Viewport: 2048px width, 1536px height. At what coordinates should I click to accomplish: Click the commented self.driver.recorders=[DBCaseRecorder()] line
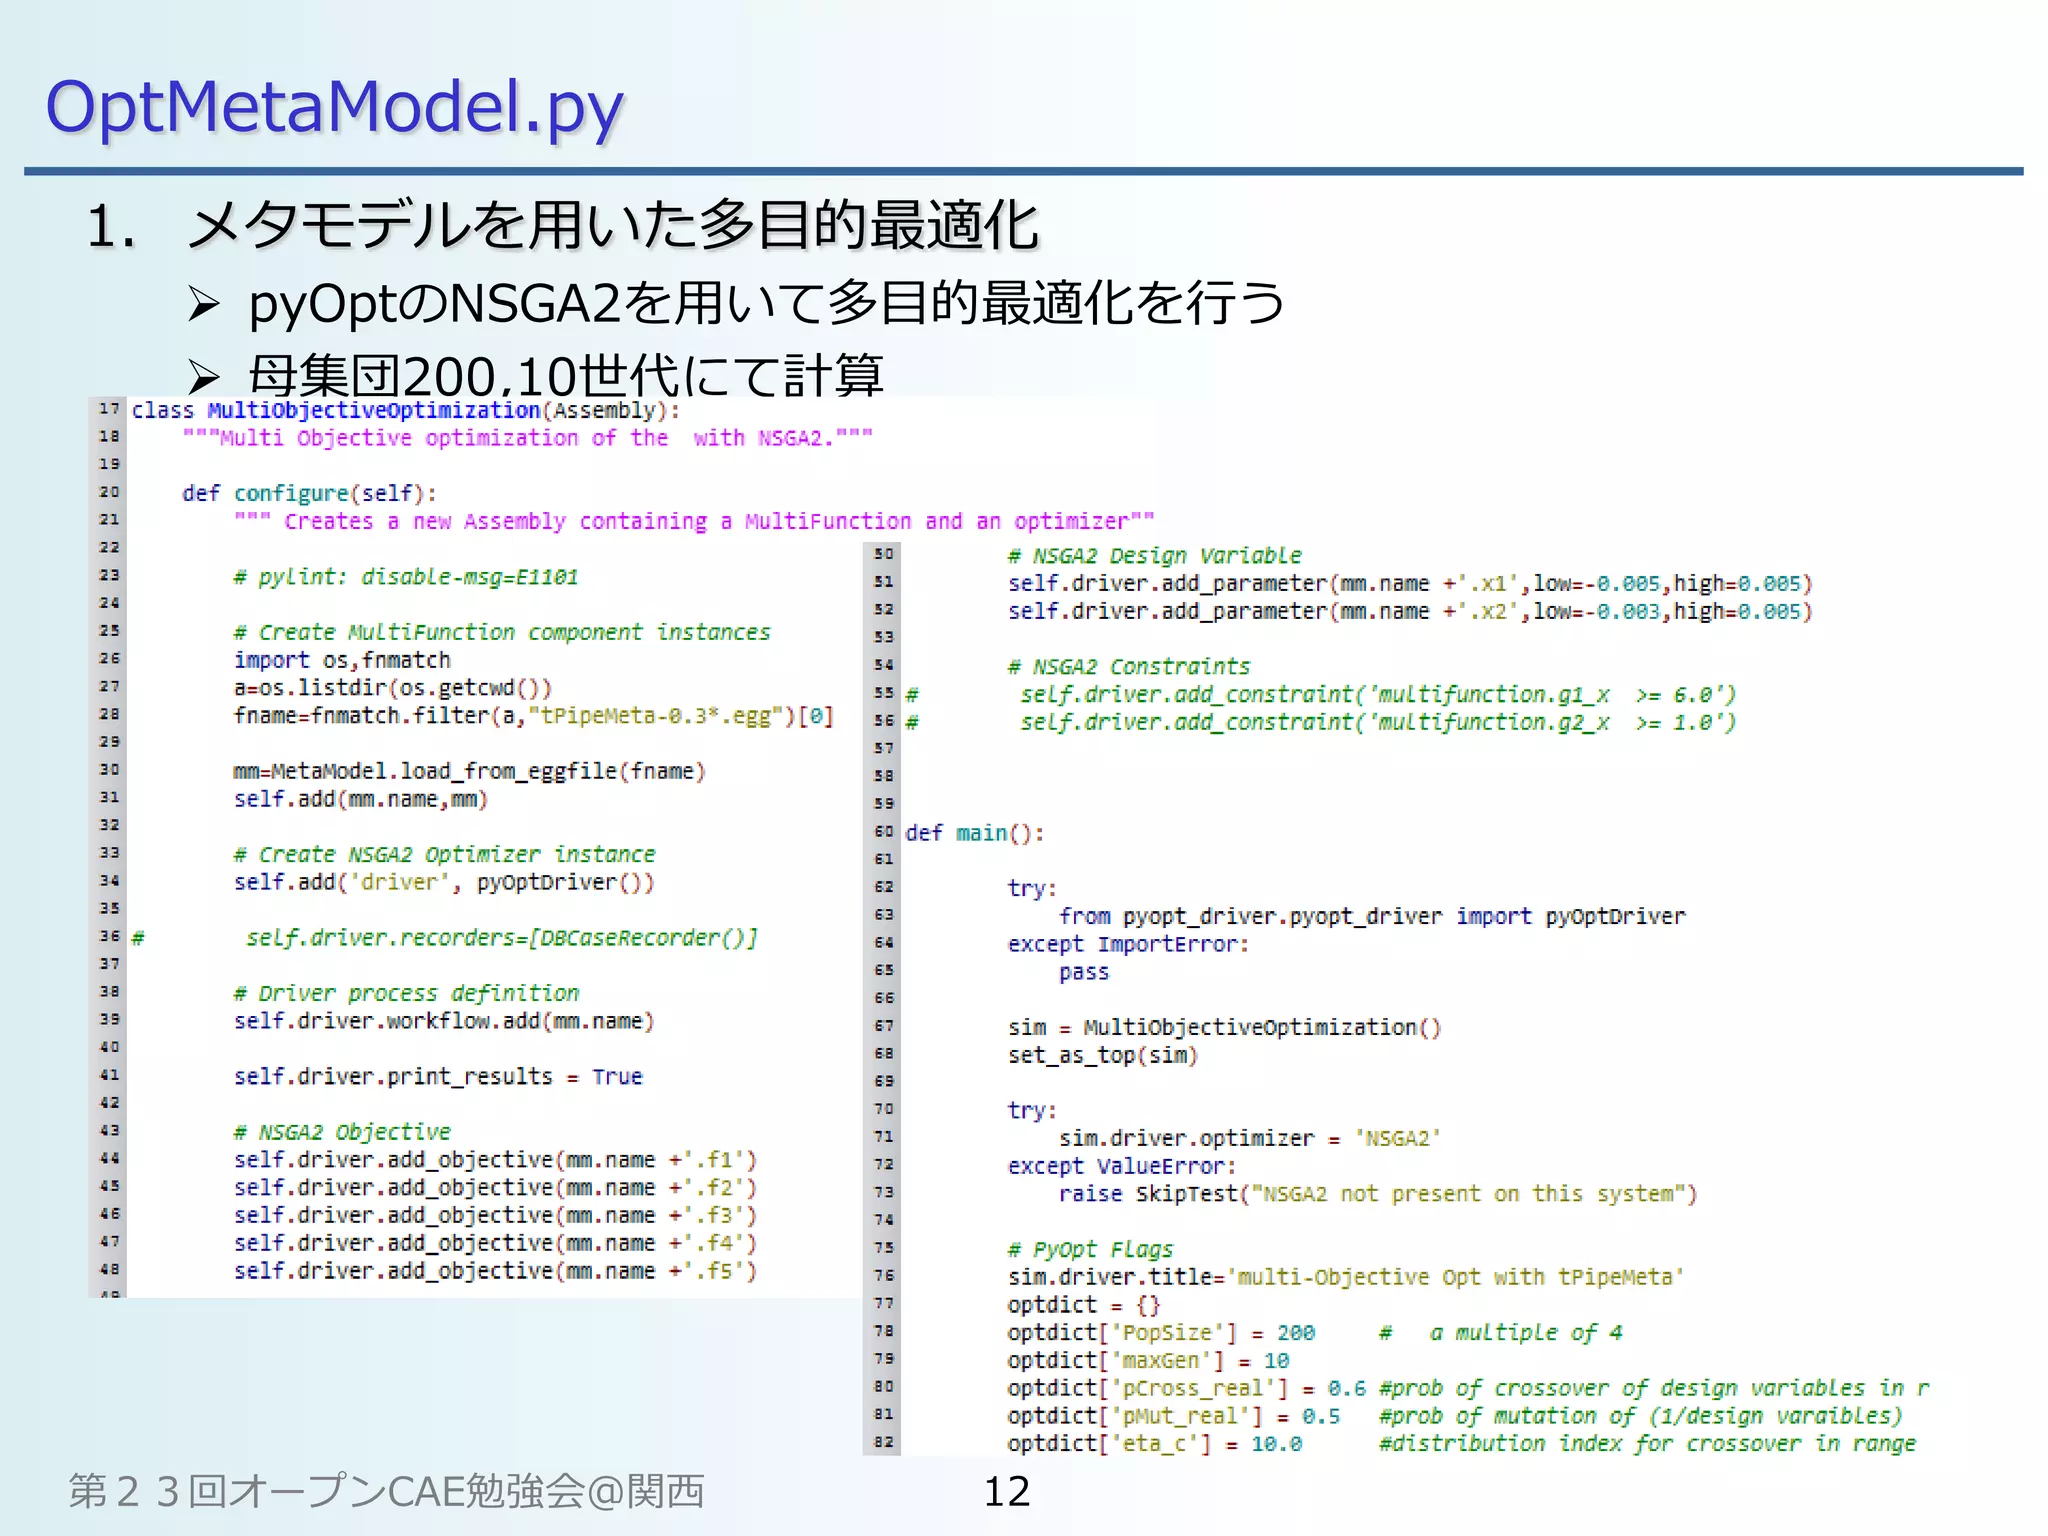click(445, 938)
